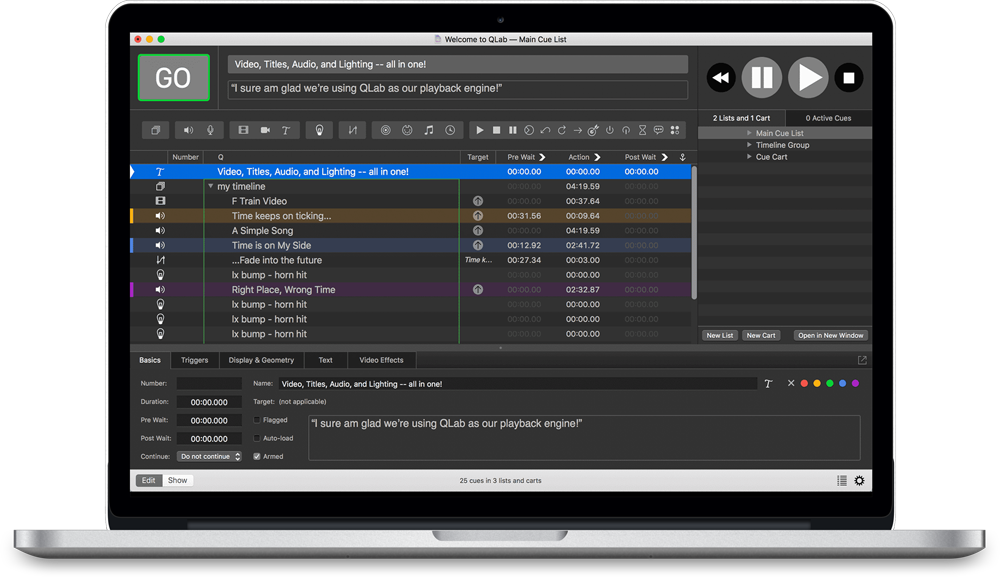Screen dimensions: 1000x577
Task: Click the Camera cue toolbar icon
Action: pos(265,130)
